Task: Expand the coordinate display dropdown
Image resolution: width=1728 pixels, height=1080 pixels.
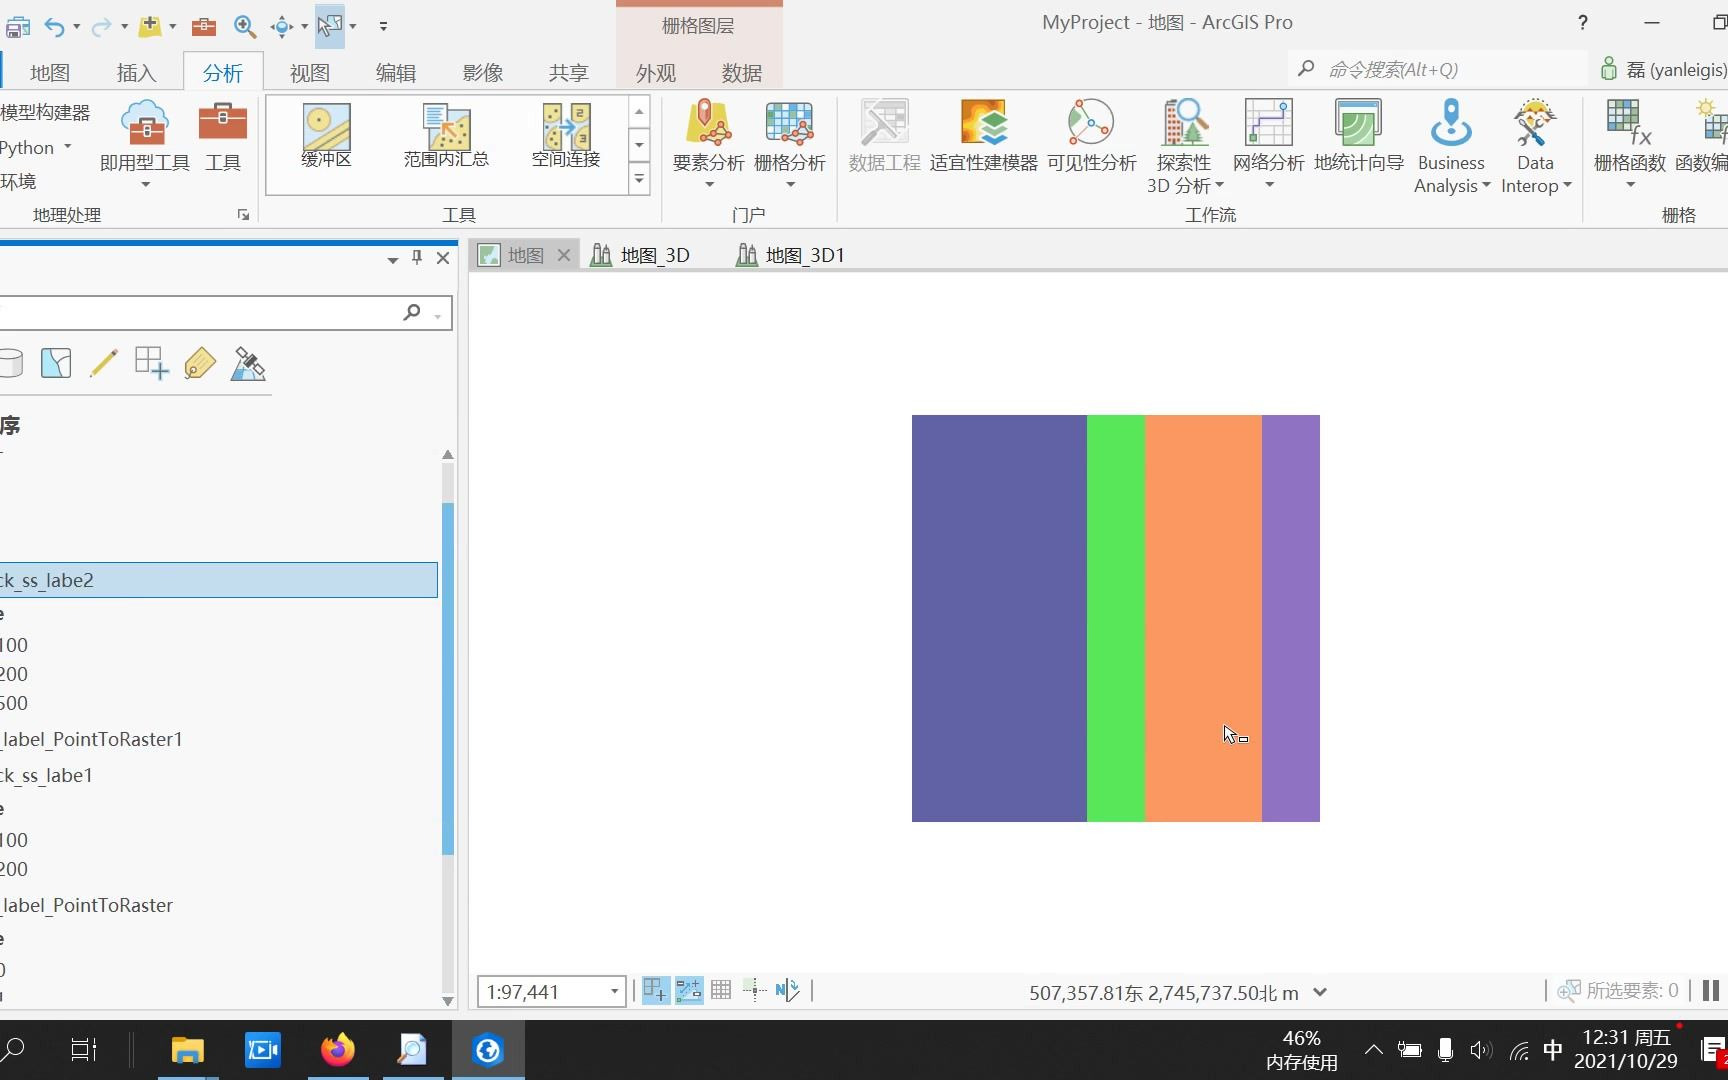Action: tap(1321, 992)
